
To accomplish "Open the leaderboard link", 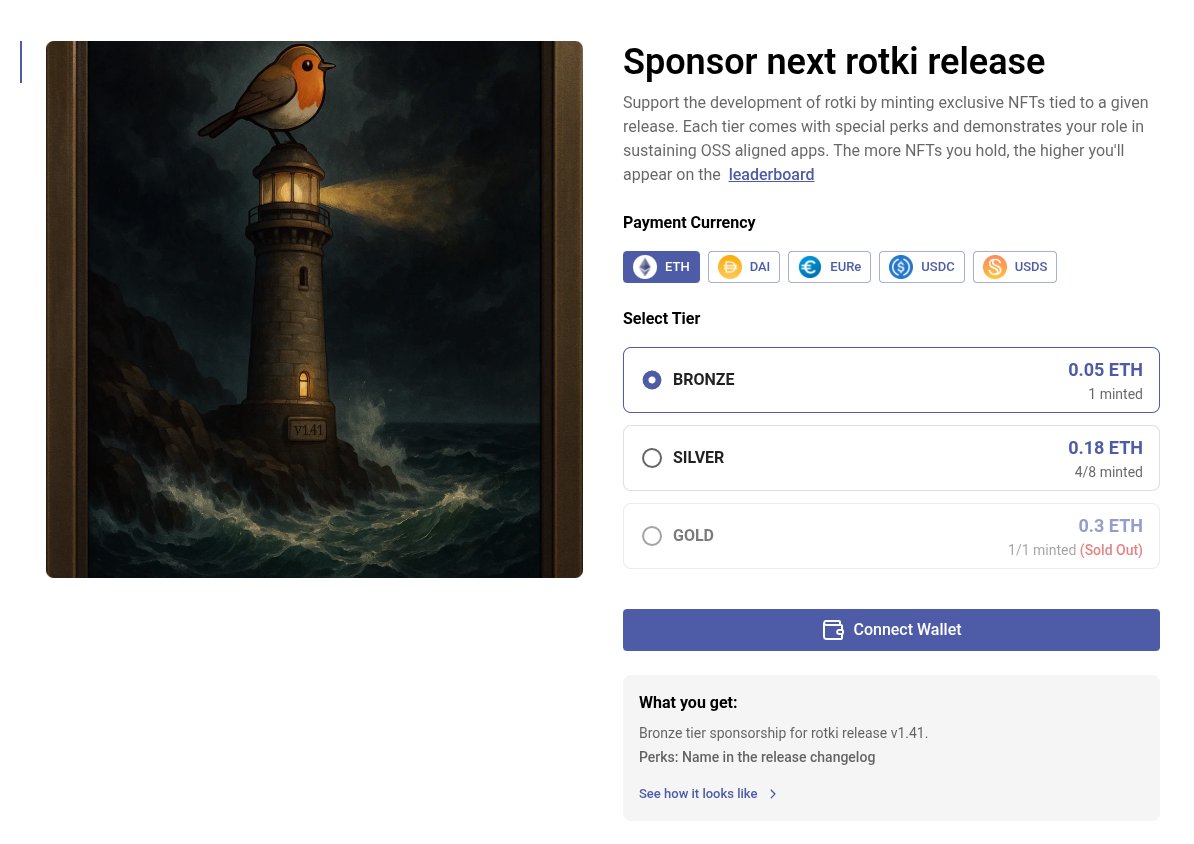I will coord(771,174).
